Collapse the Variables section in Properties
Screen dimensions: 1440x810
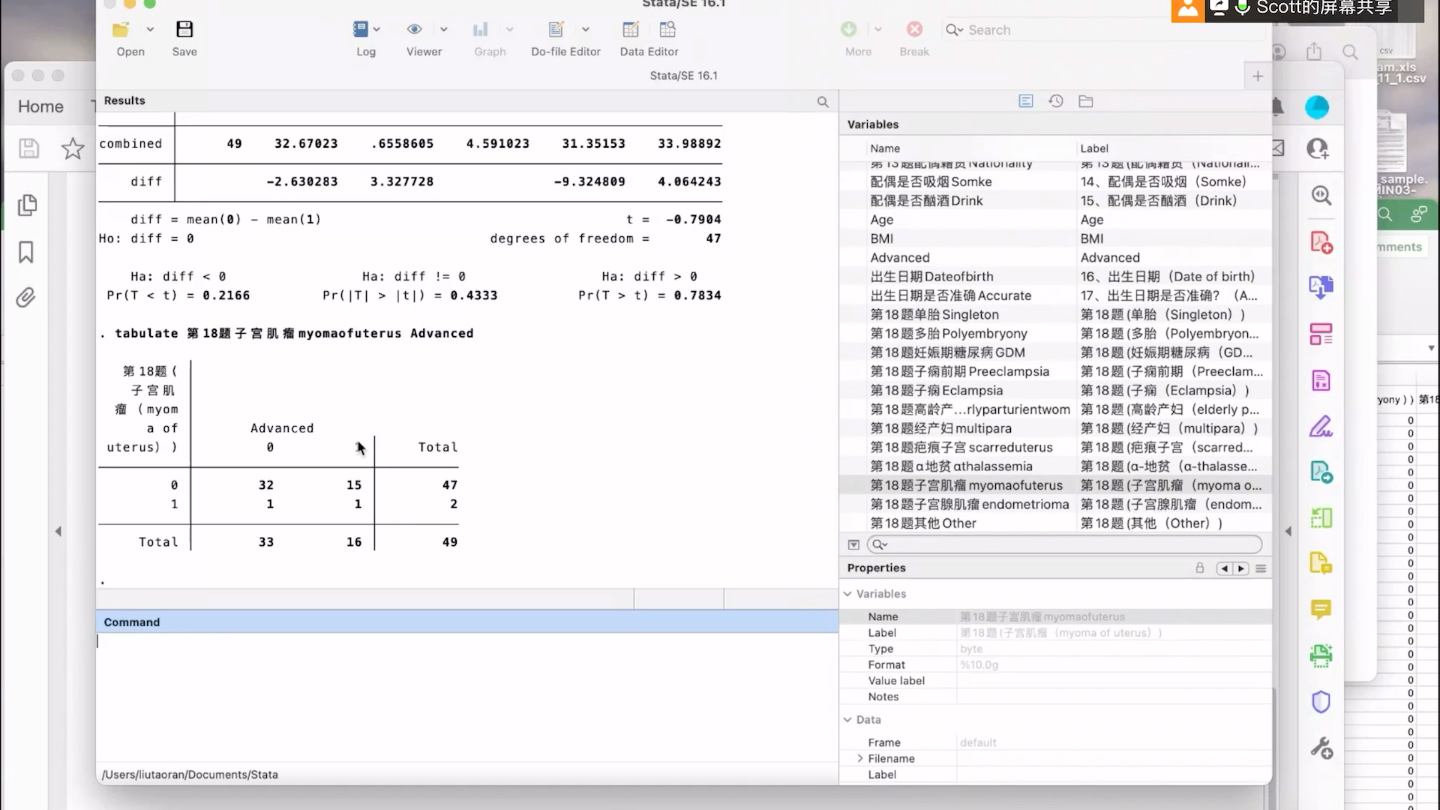(848, 594)
